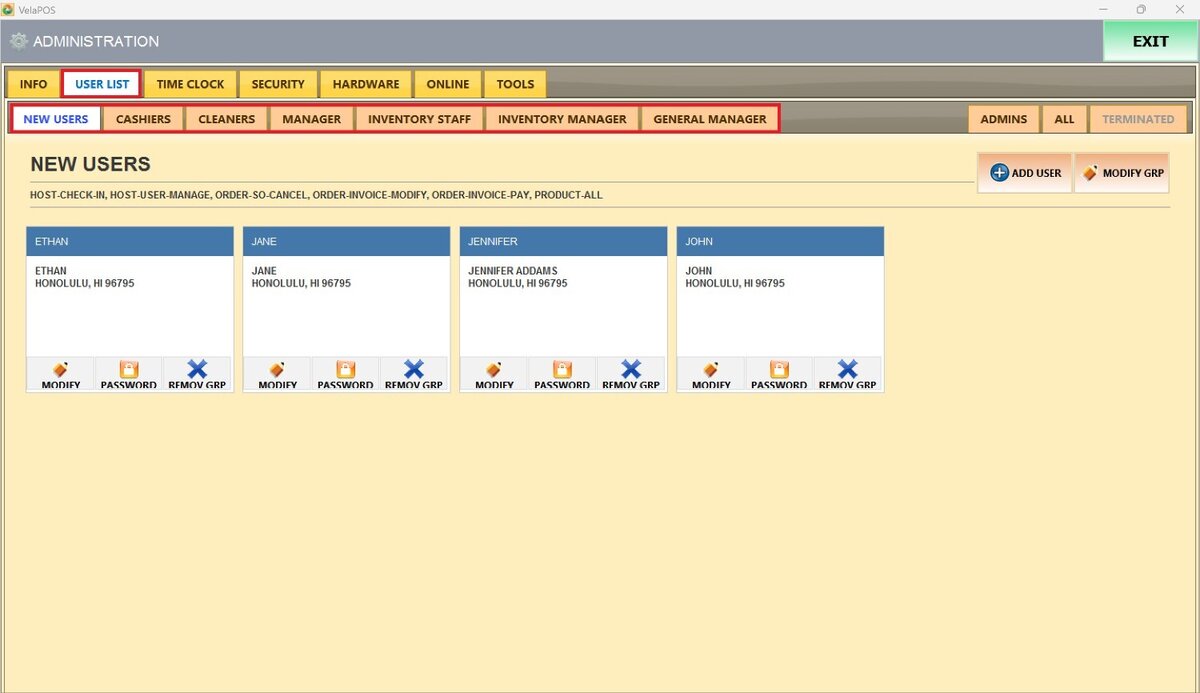Click Ethan's Password lock icon
1200x693 pixels.
pyautogui.click(x=129, y=369)
